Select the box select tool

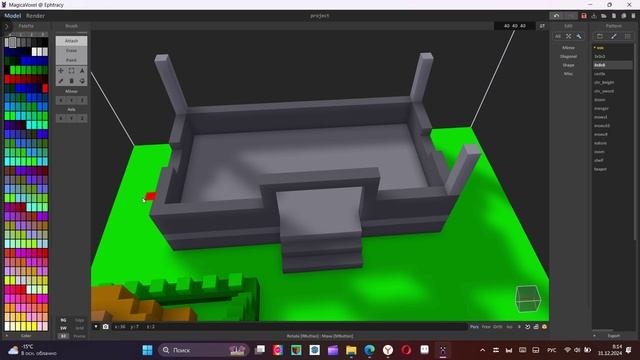pos(71,71)
